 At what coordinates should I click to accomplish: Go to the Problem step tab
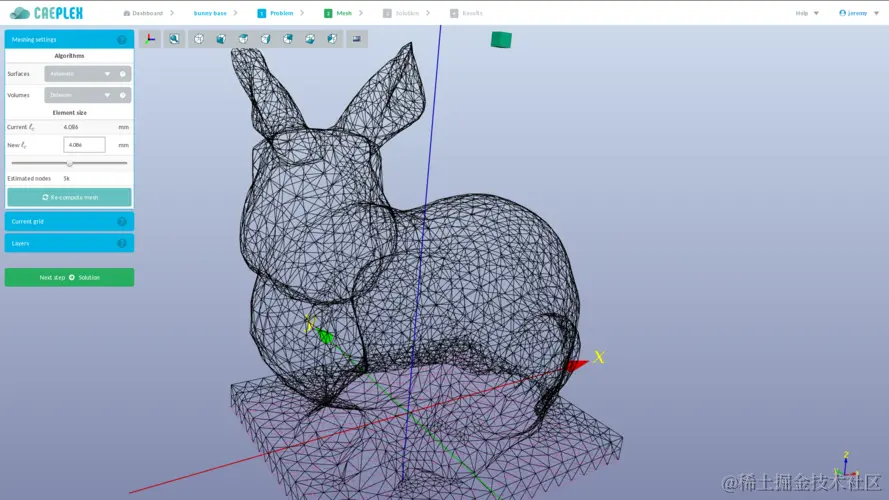coord(276,13)
